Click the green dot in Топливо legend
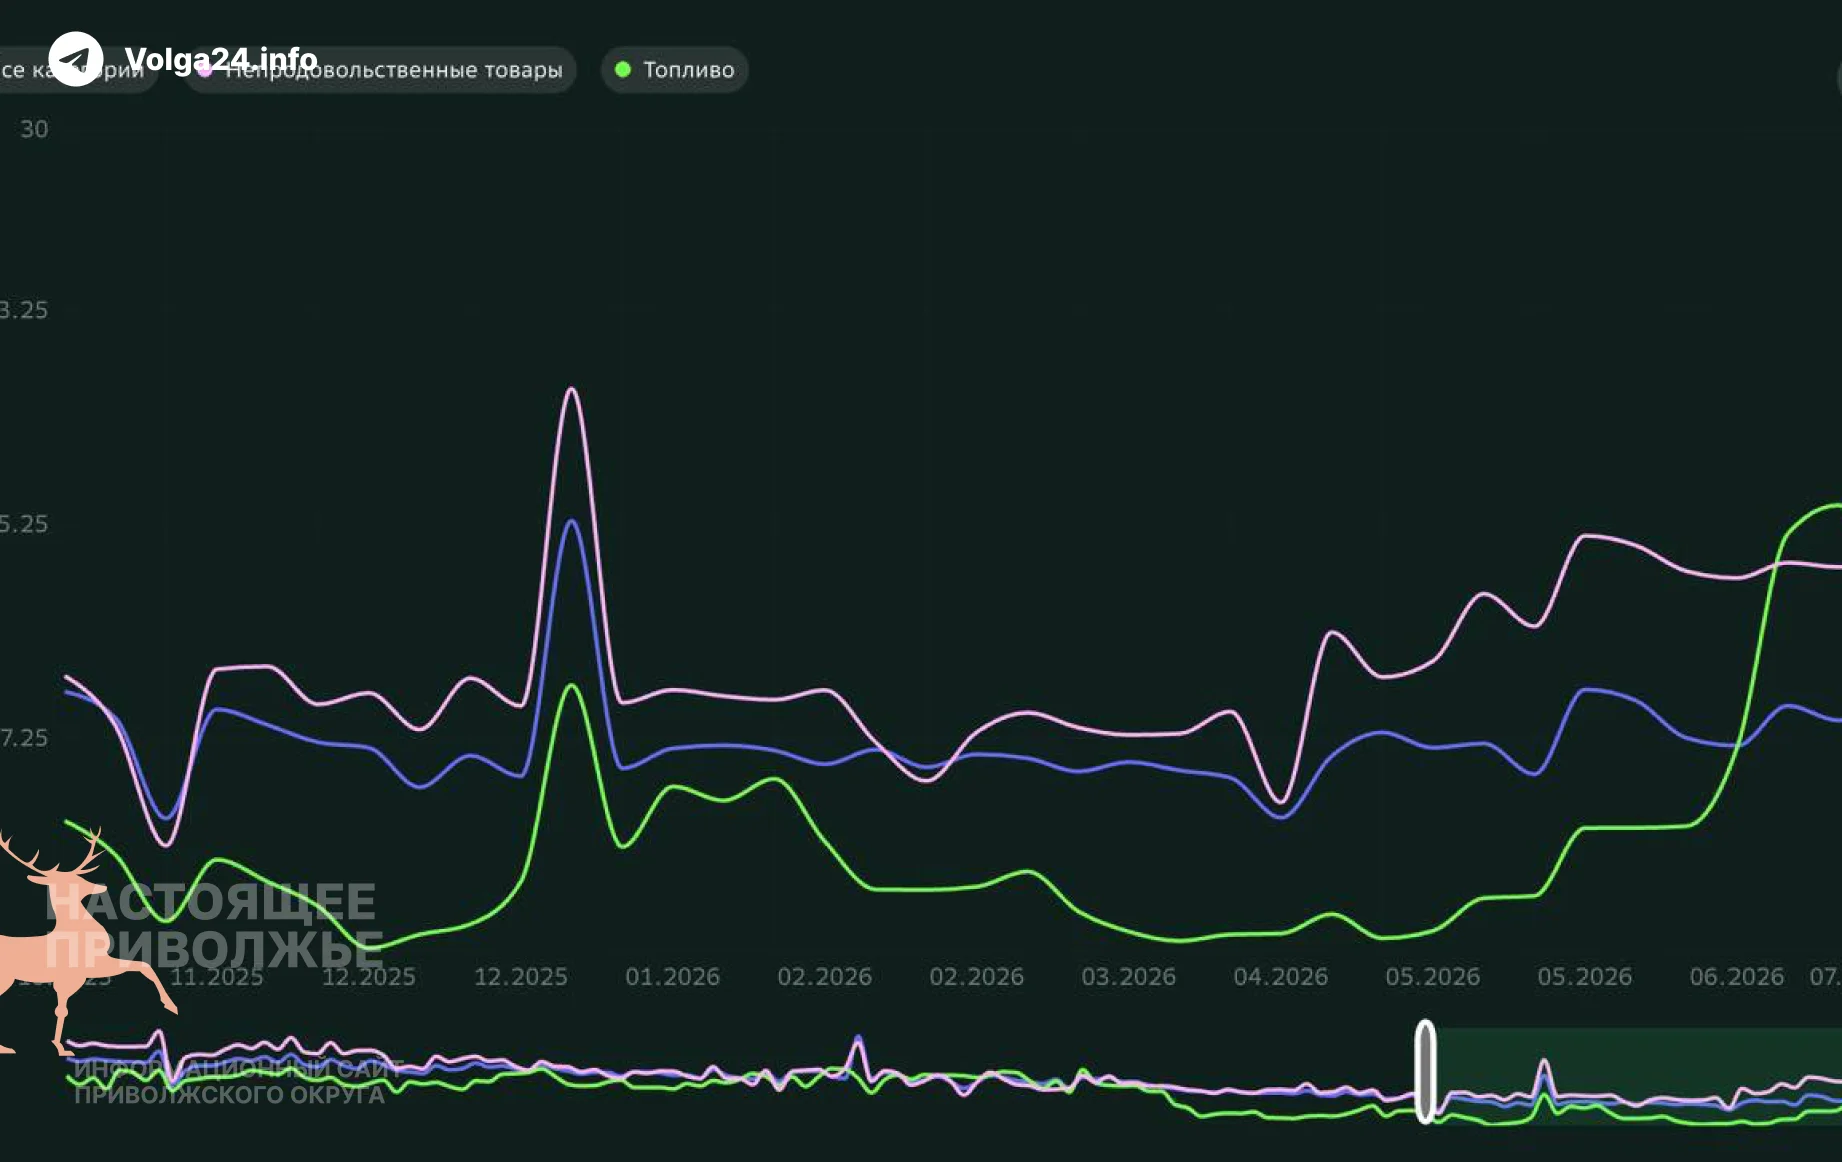The image size is (1842, 1162). [x=623, y=69]
